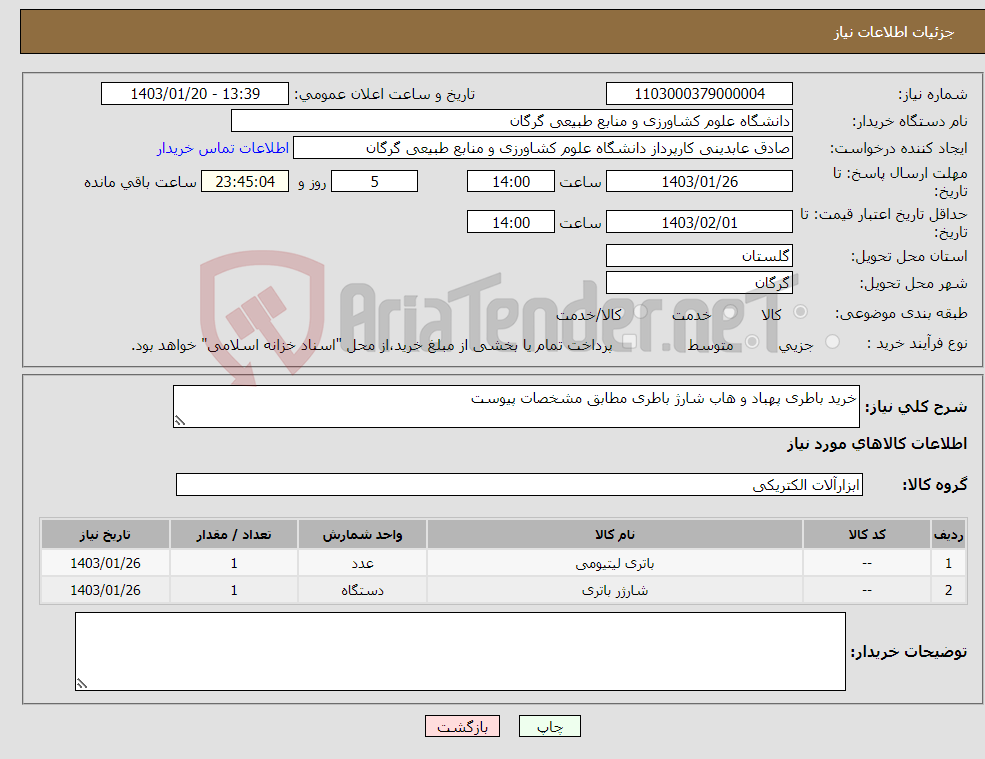Click the بازگشت back button

[462, 726]
